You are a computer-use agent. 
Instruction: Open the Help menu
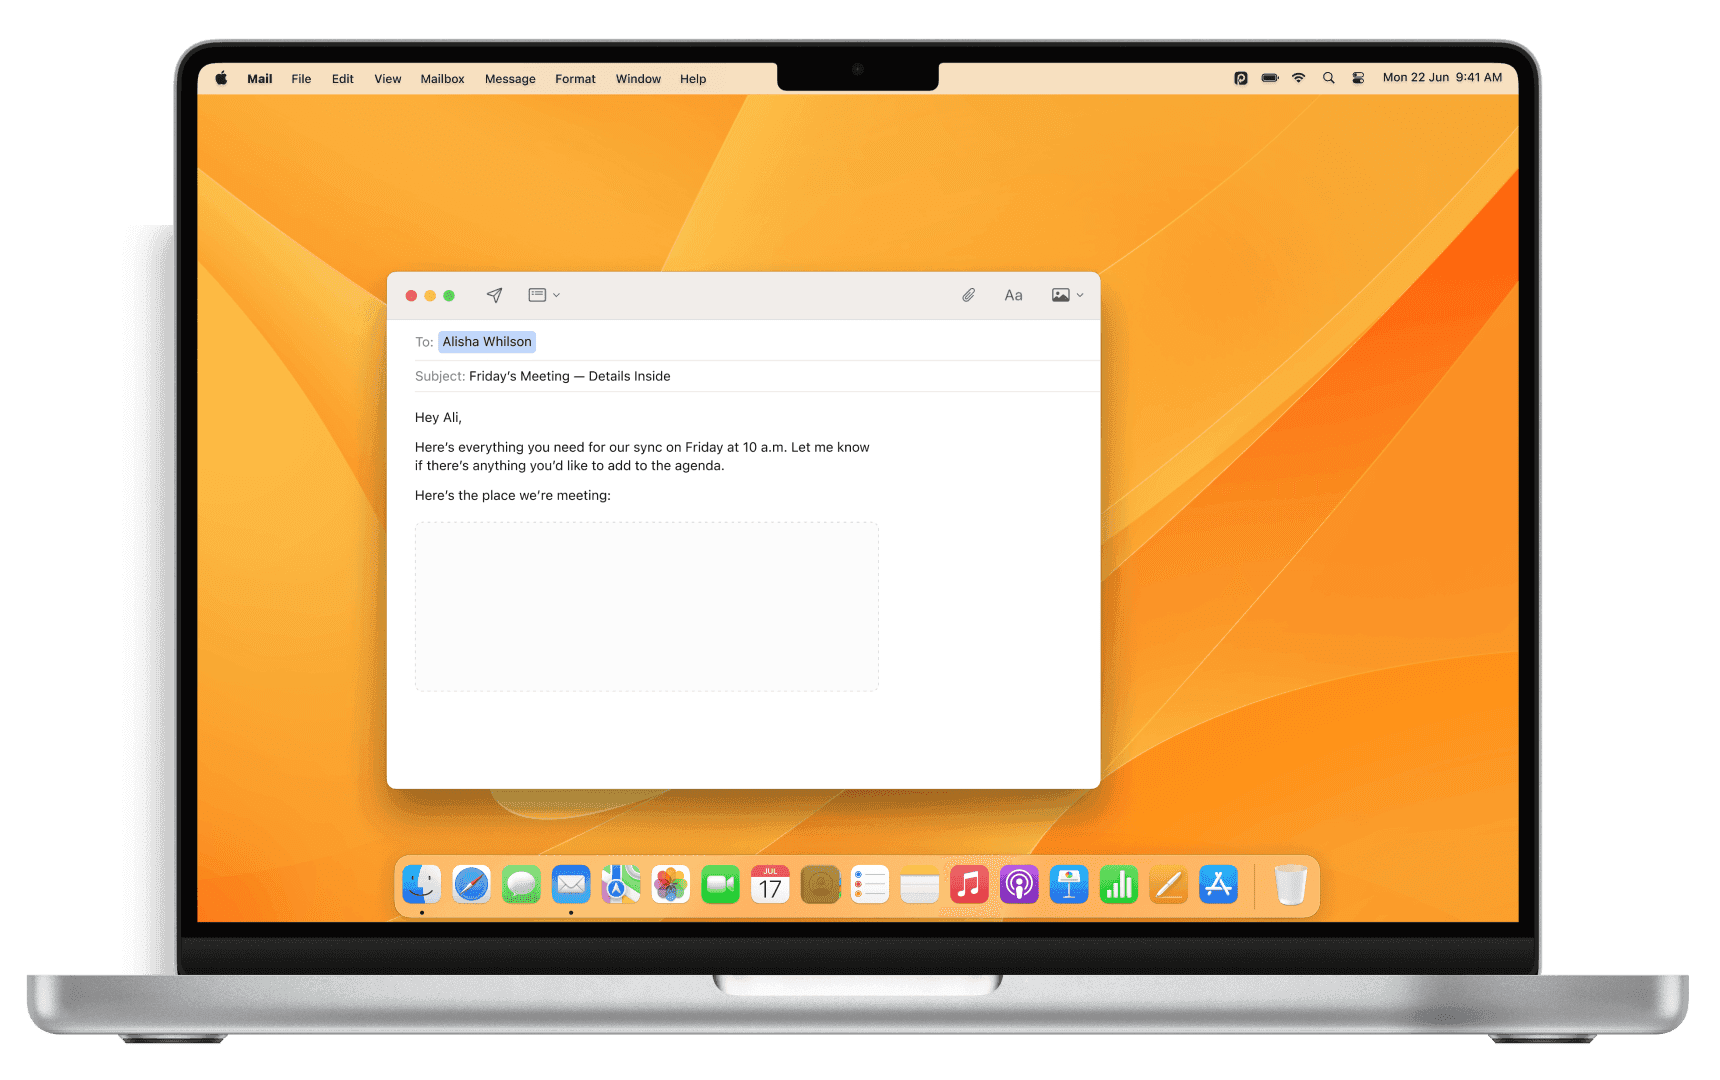[693, 79]
